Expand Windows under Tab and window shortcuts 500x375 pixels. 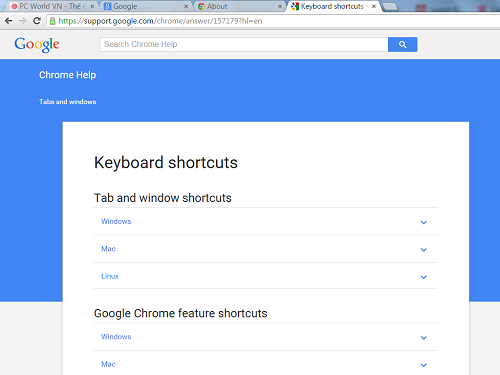[x=265, y=222]
